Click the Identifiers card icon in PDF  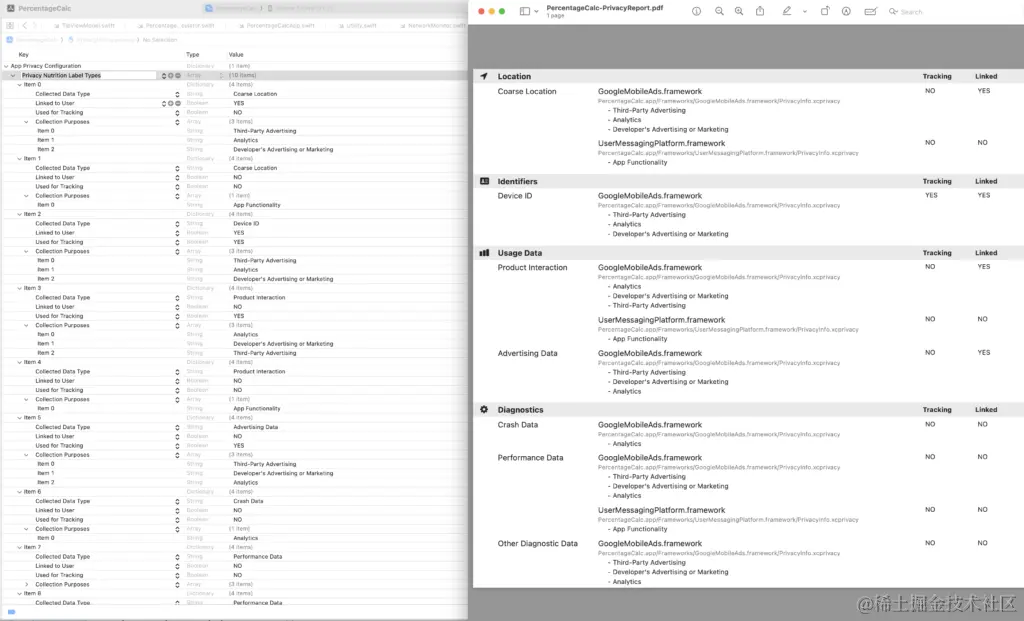(485, 181)
